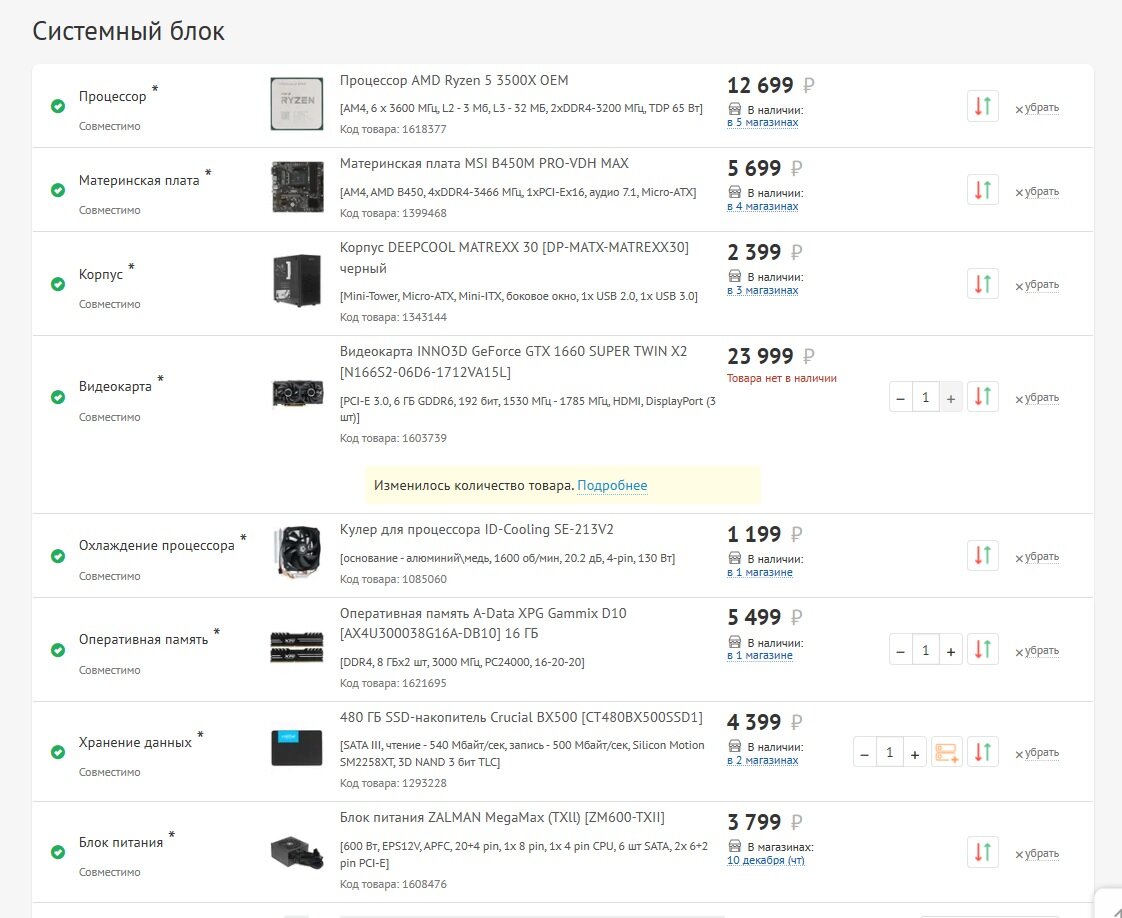Click swap arrows icon for Блок питания row
Screen dimensions: 1122x918
(x=982, y=852)
